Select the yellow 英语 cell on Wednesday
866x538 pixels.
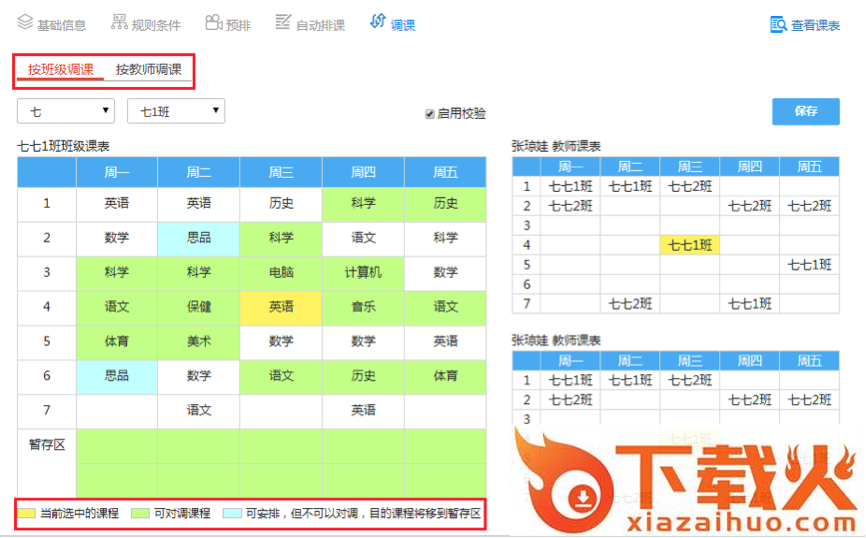(281, 307)
